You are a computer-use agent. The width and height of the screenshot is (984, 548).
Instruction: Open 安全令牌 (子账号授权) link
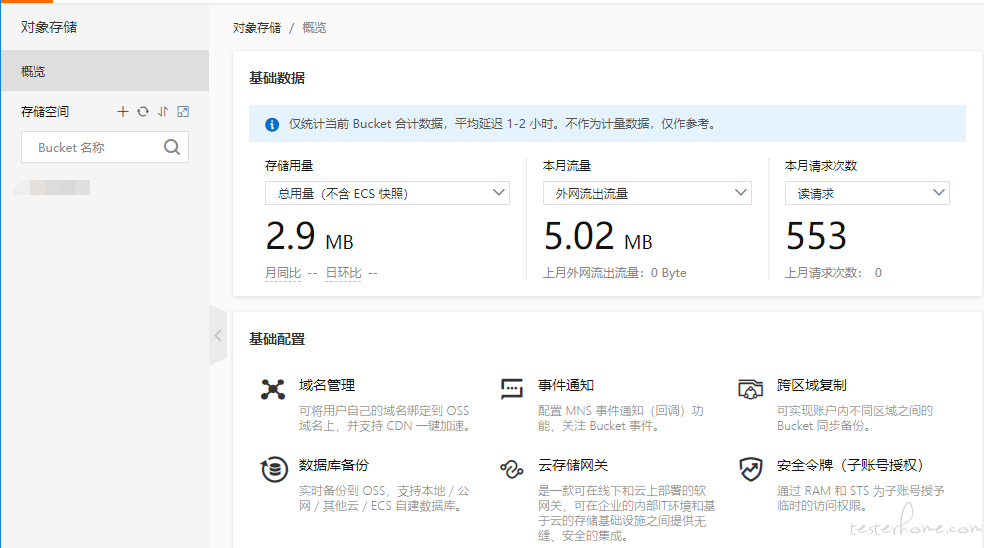coord(851,465)
